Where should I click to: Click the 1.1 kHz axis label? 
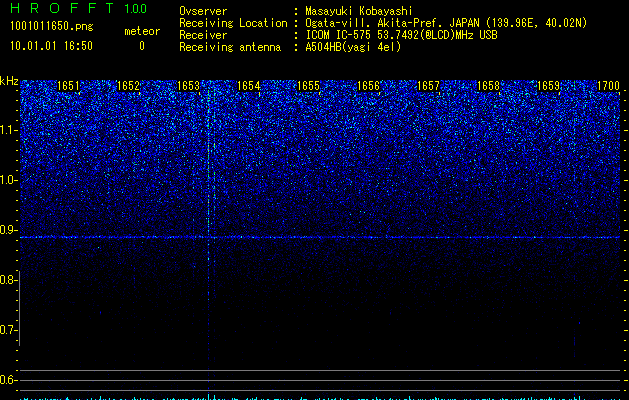[8, 130]
